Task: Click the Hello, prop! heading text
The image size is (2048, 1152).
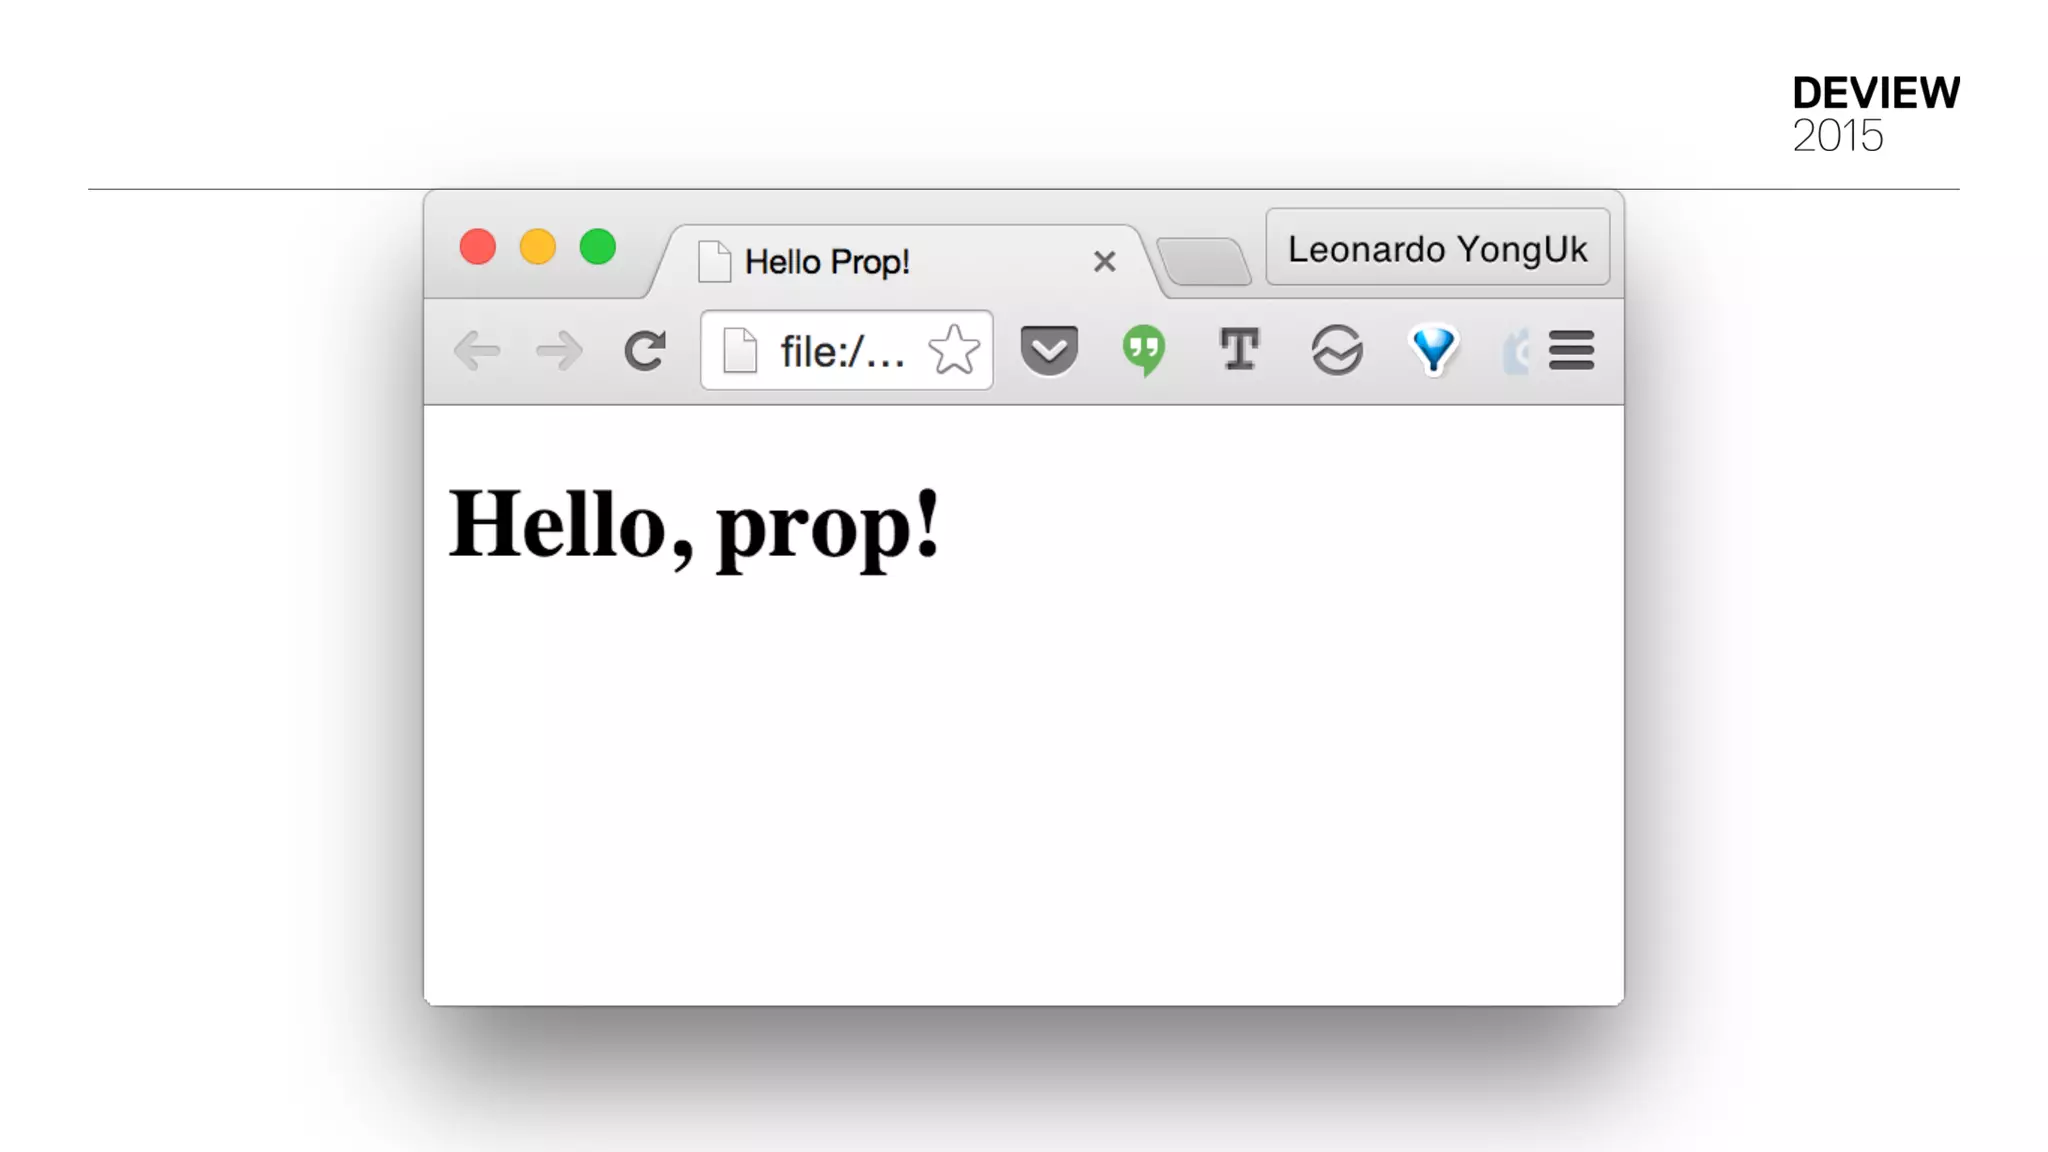Action: [695, 527]
